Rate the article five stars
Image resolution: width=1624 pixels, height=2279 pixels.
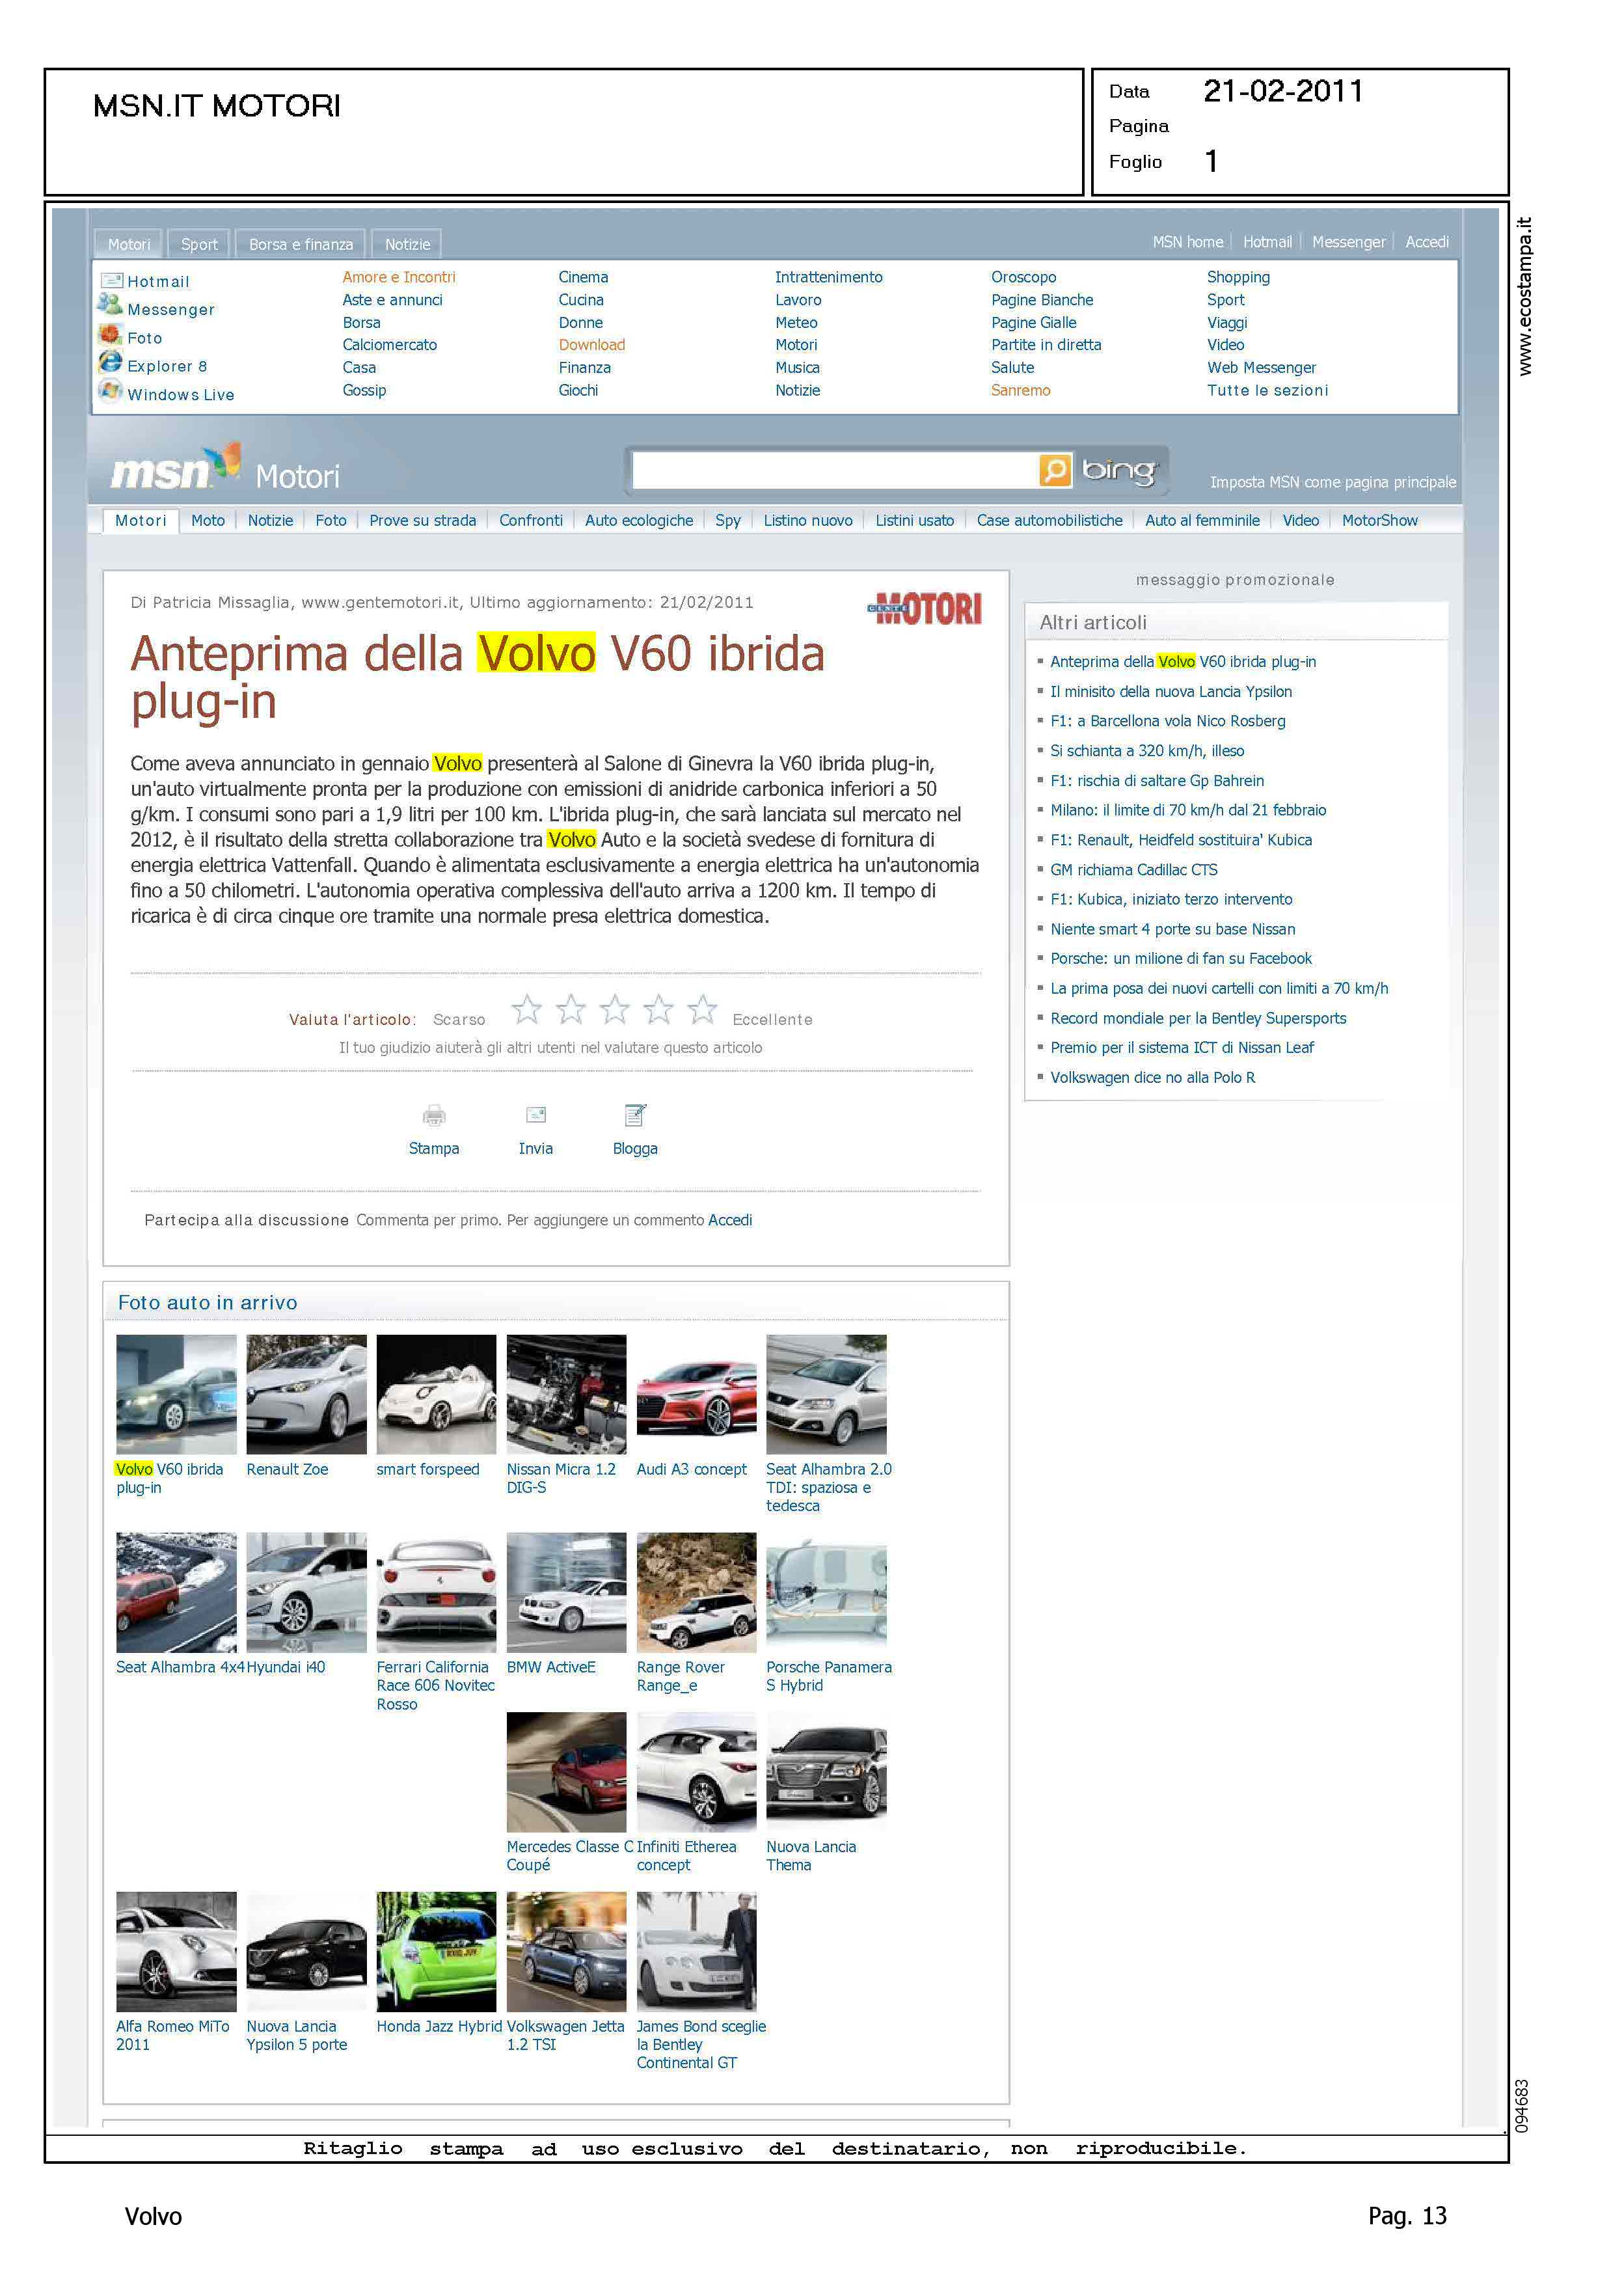point(702,1010)
